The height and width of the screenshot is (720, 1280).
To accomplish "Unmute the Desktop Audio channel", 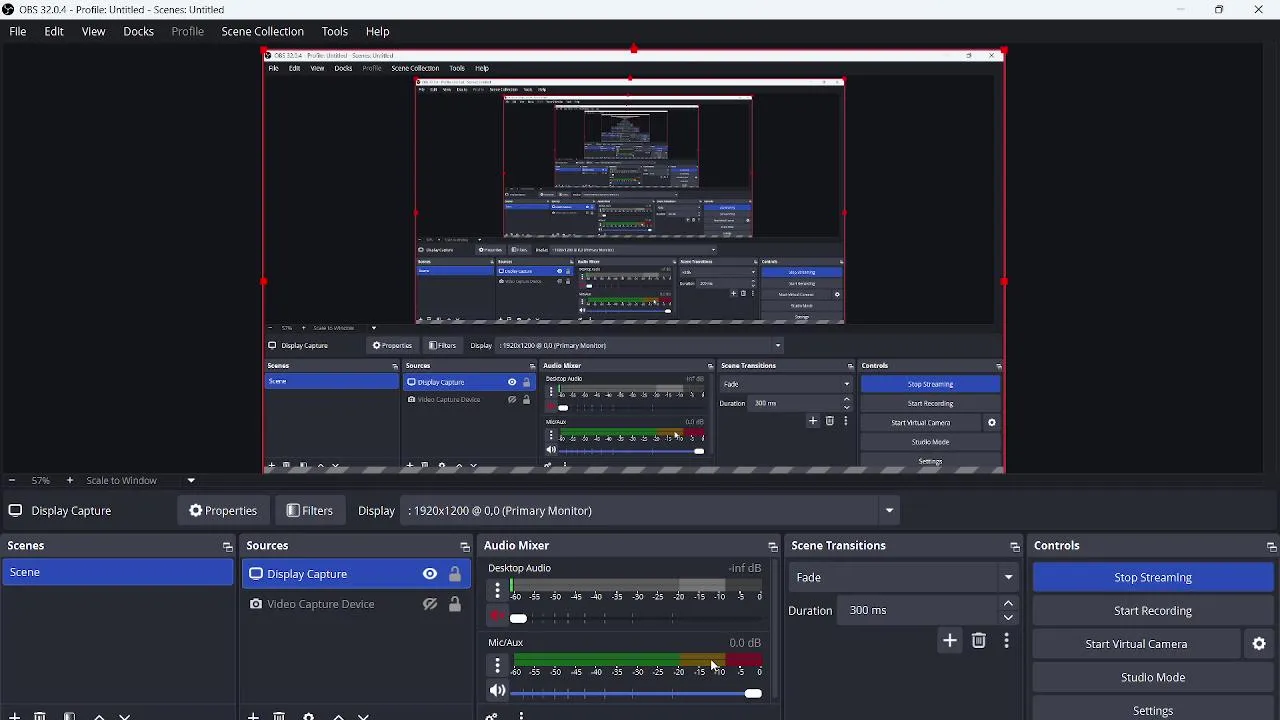I will [x=497, y=617].
